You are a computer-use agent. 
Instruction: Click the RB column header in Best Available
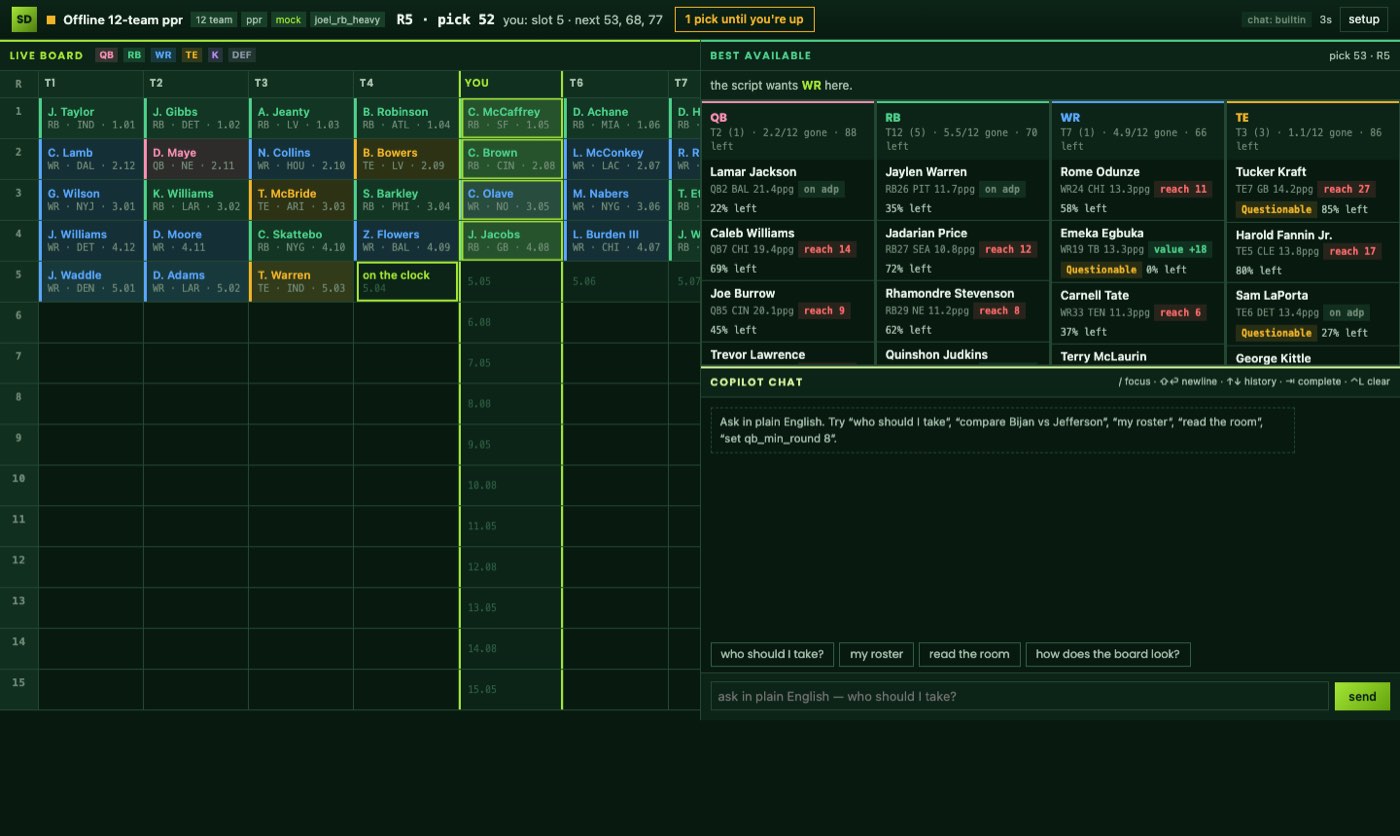coord(962,131)
